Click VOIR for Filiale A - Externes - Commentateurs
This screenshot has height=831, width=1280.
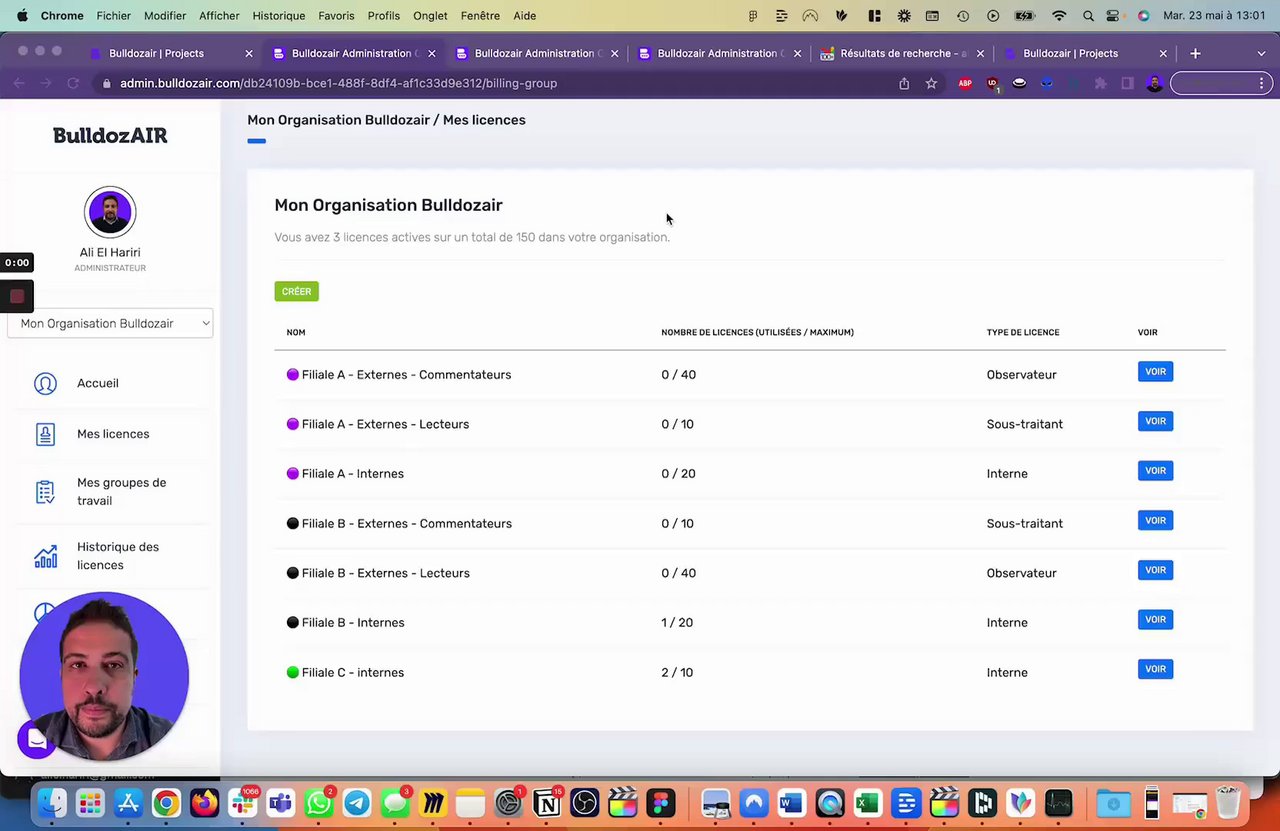(1155, 372)
